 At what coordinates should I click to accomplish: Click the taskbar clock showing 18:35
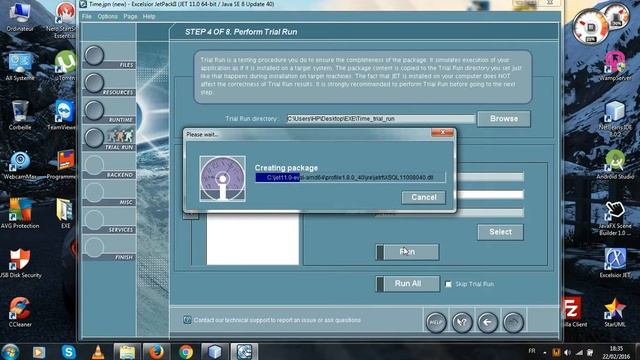click(616, 352)
